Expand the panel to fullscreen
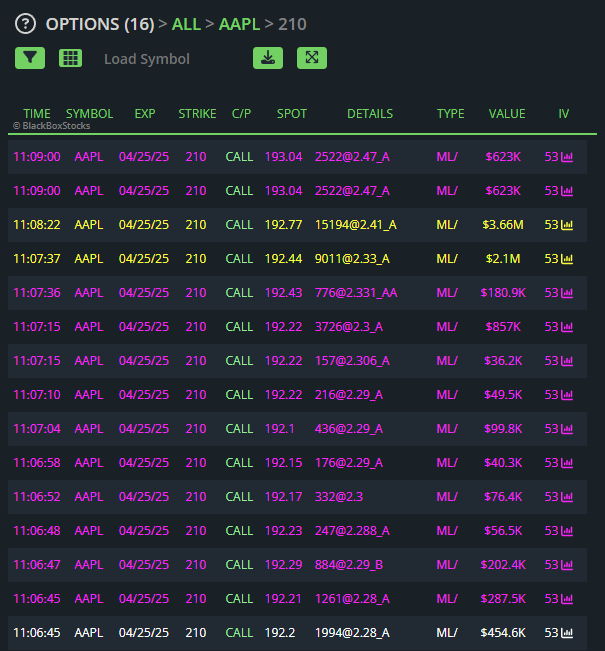Viewport: 605px width, 651px height. click(312, 58)
